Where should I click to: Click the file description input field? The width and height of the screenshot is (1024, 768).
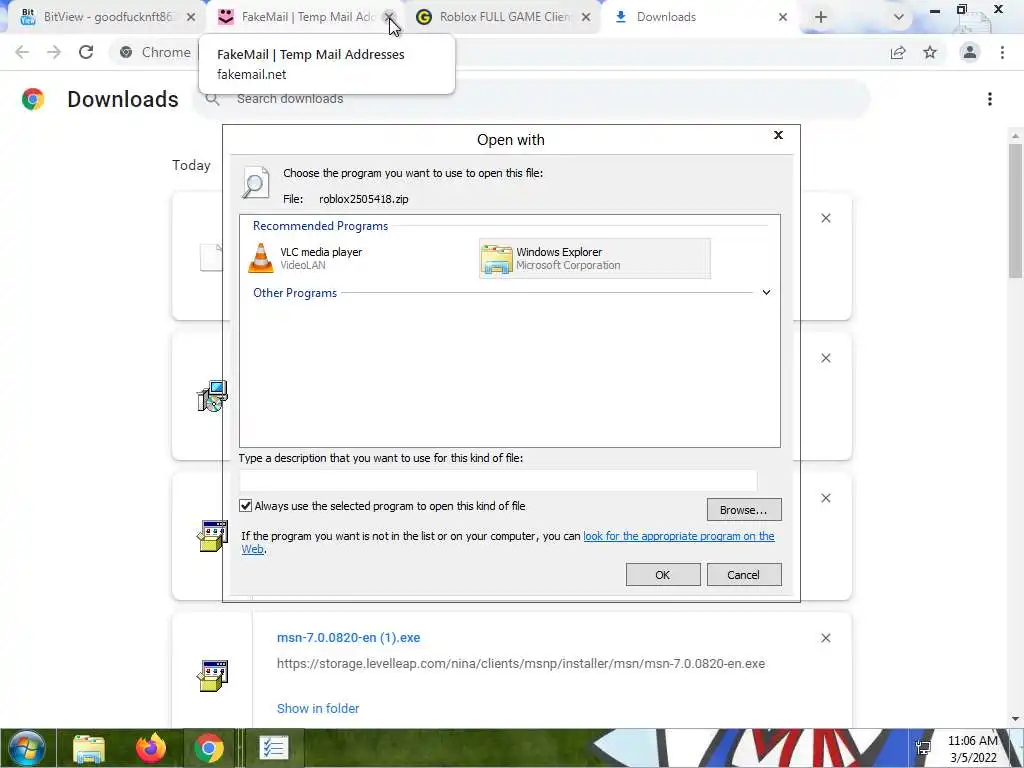pyautogui.click(x=498, y=480)
